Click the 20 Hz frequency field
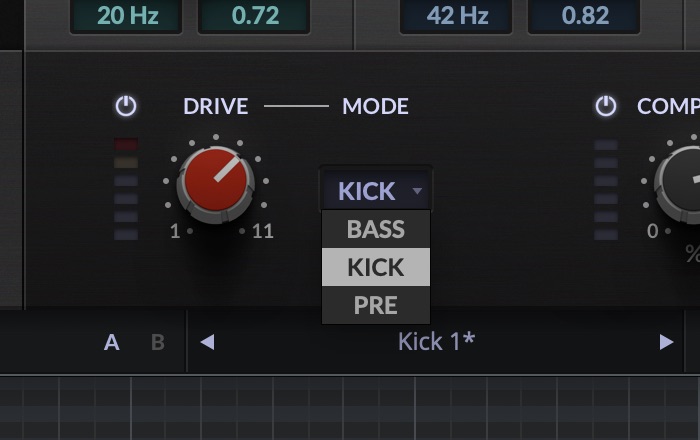The image size is (700, 440). tap(126, 17)
